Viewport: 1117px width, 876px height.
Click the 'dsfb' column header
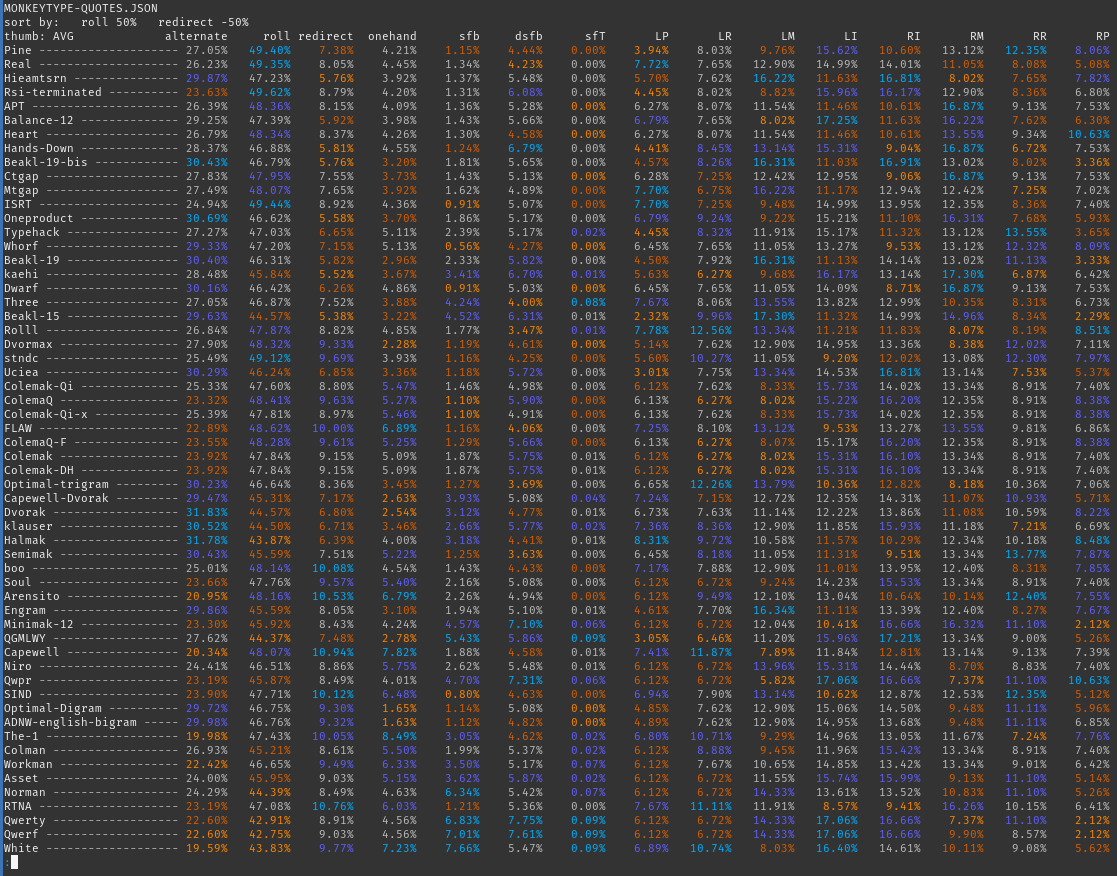point(529,36)
